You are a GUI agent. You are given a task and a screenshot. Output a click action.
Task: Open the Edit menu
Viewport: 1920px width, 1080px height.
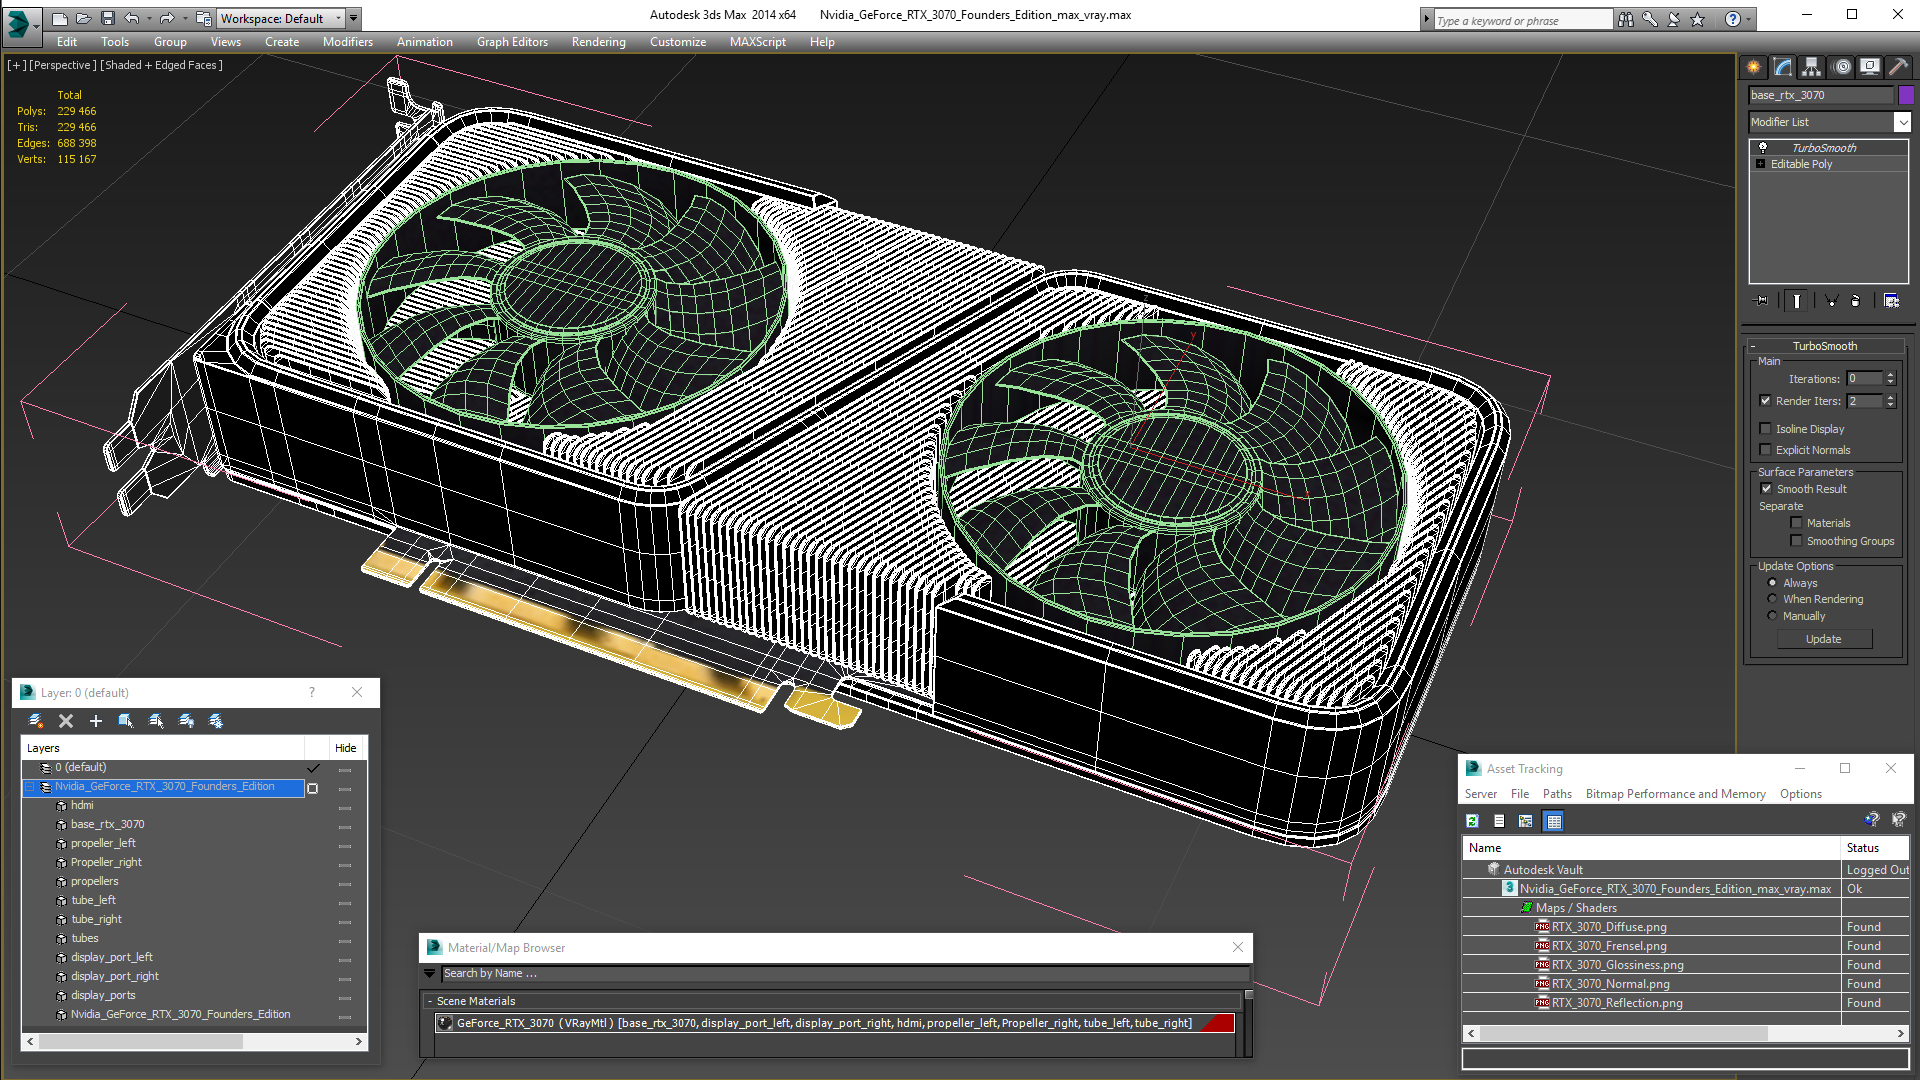coord(67,42)
